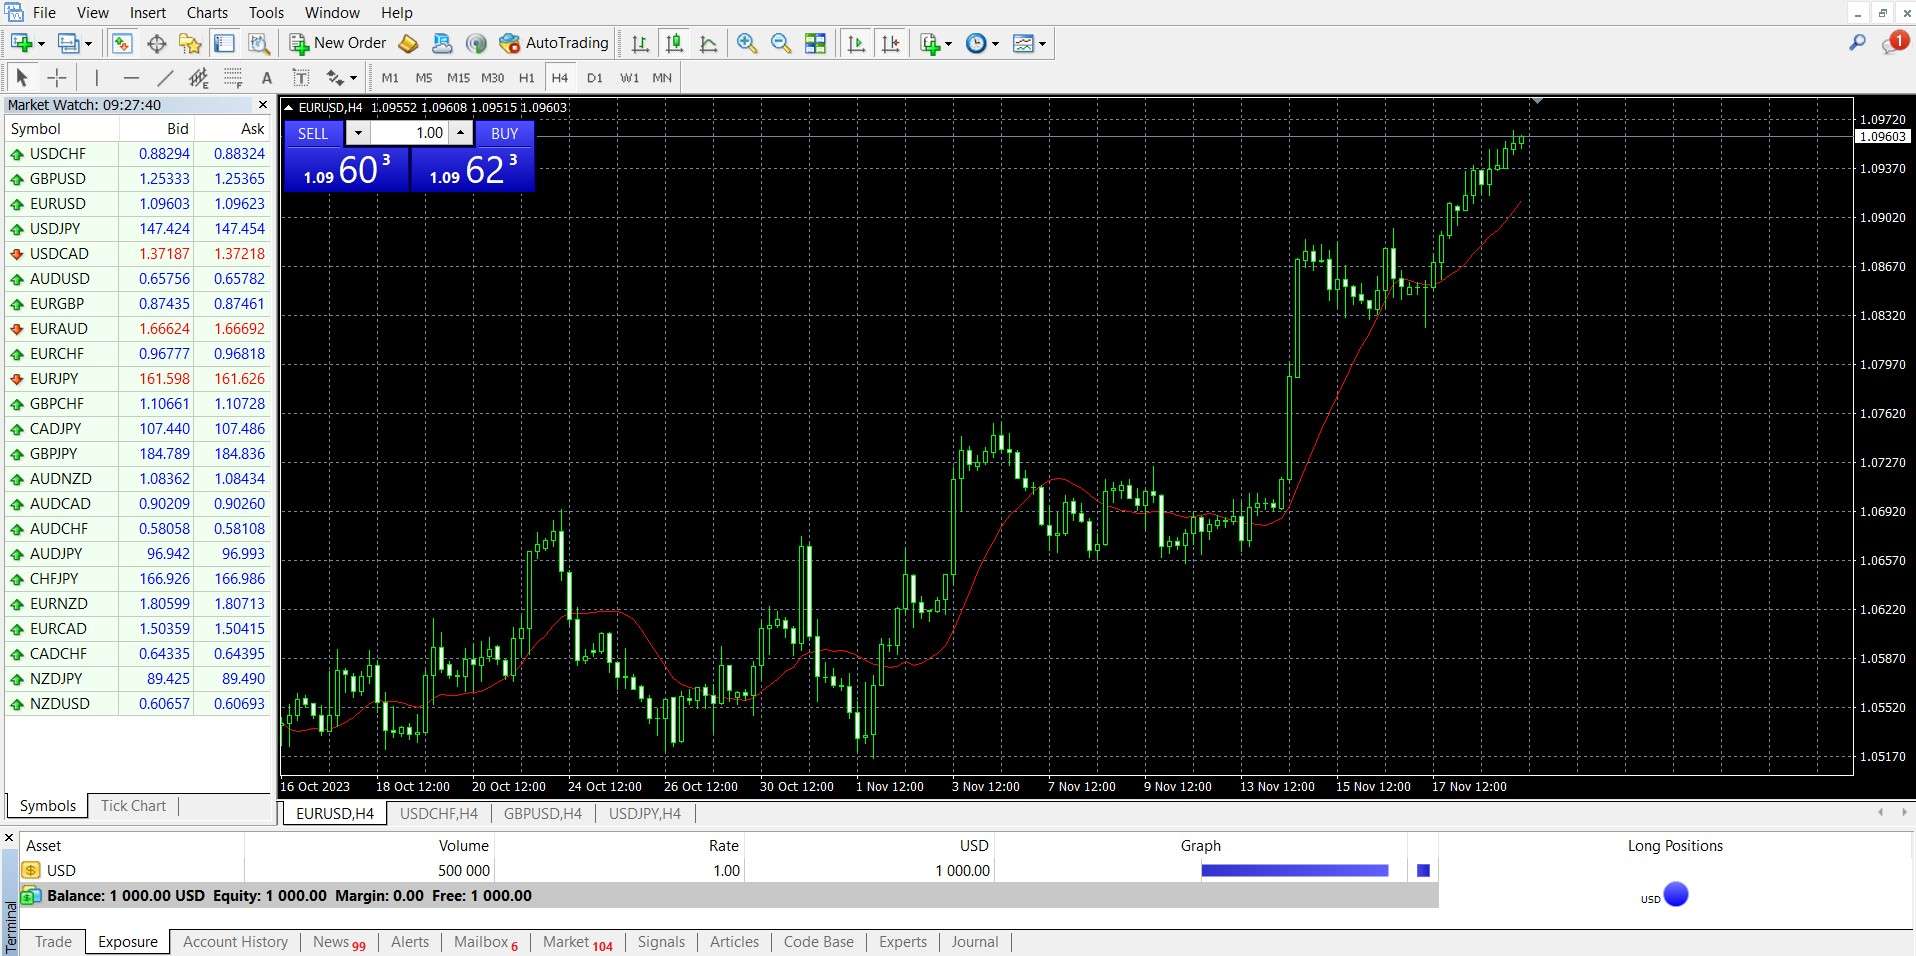Toggle the Terminal panel icon
Screen dimensions: 1916x956
click(224, 43)
